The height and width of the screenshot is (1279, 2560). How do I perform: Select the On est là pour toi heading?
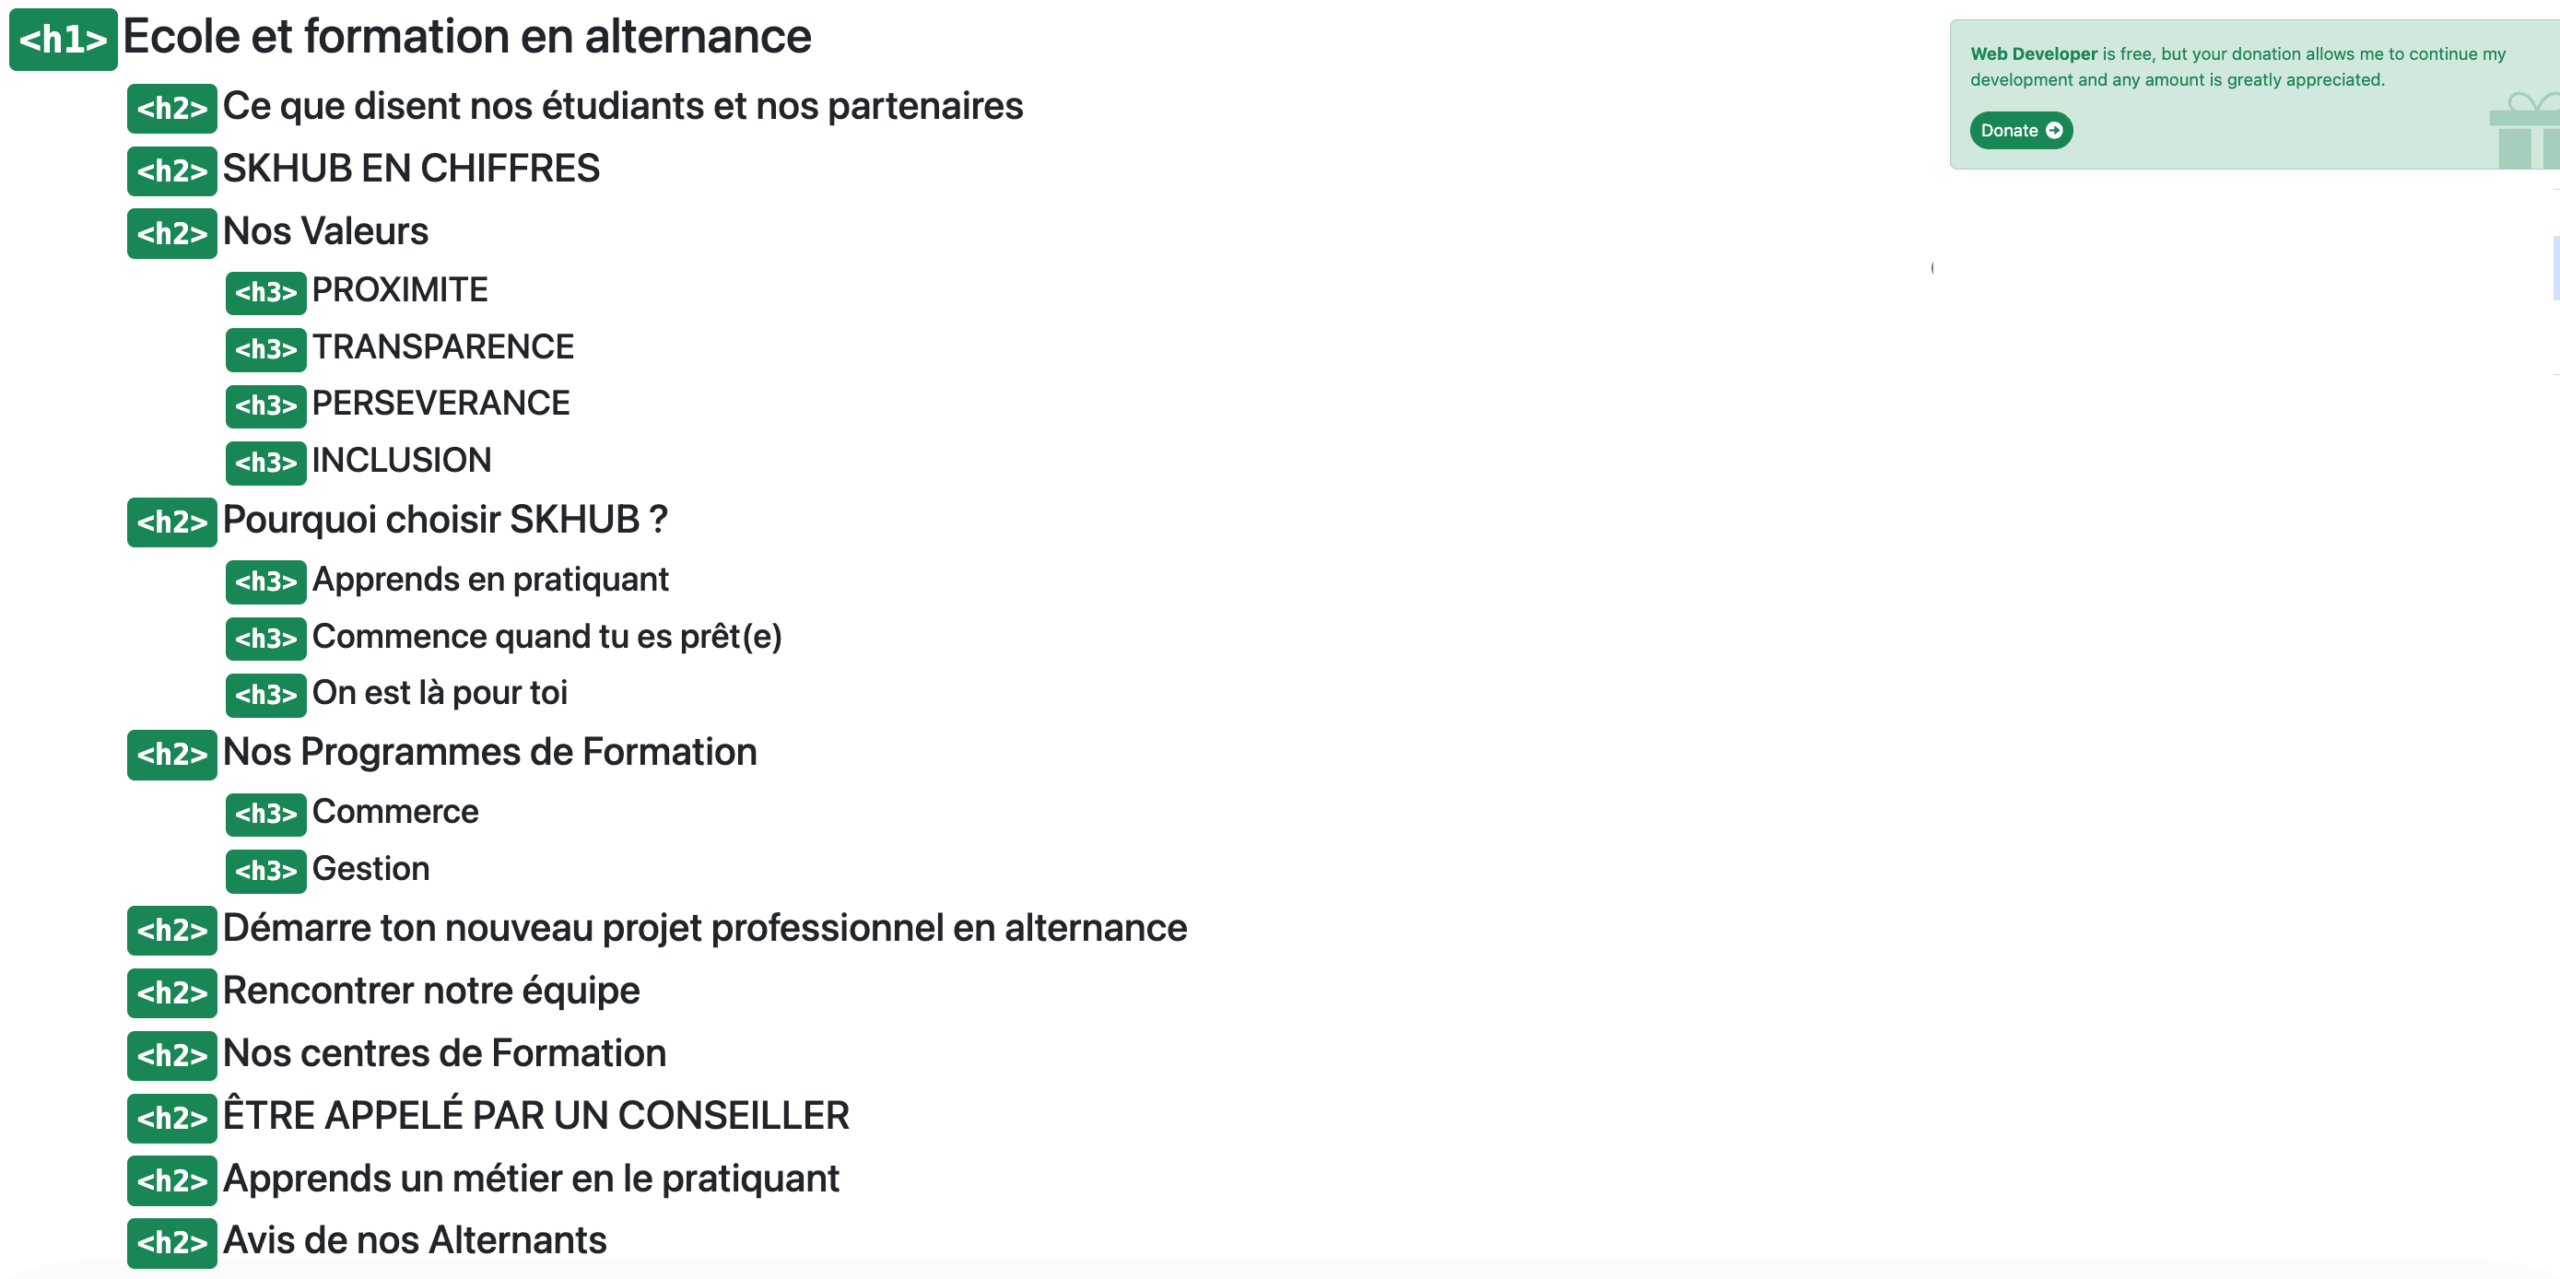tap(440, 693)
